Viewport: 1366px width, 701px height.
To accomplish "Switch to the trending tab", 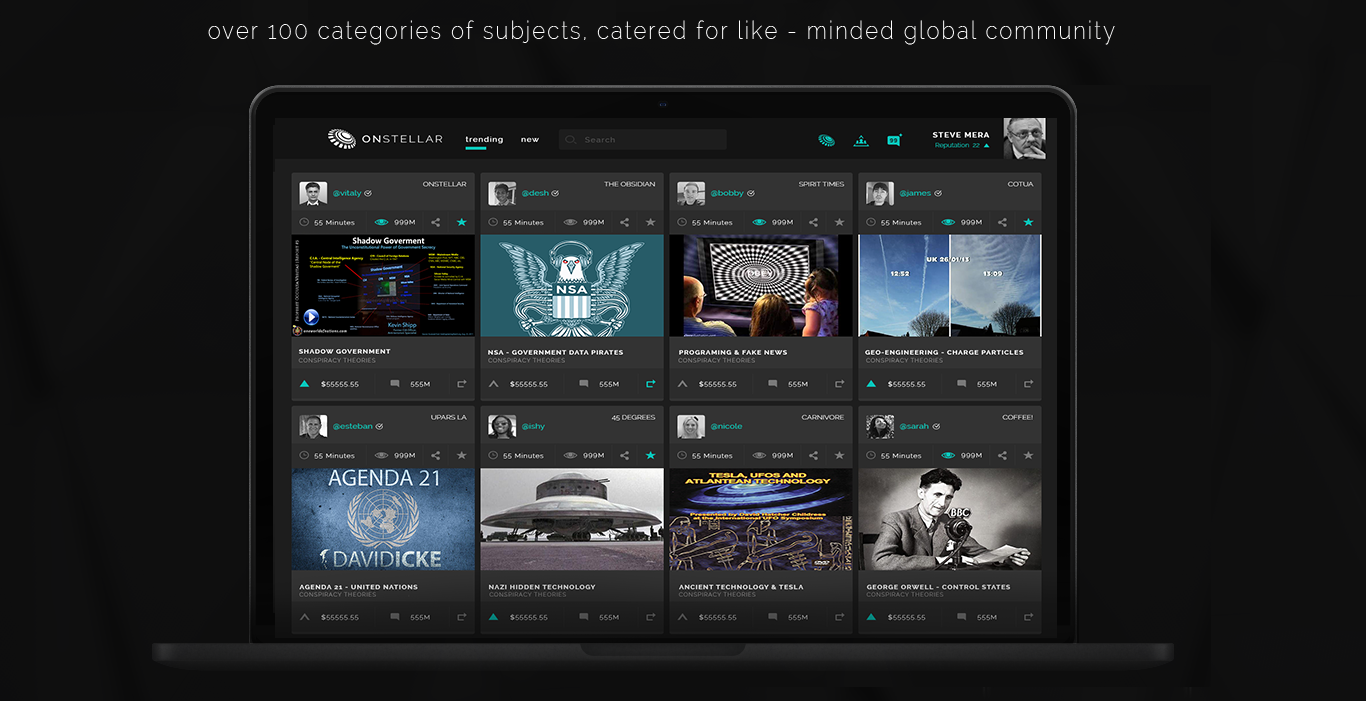I will point(484,140).
